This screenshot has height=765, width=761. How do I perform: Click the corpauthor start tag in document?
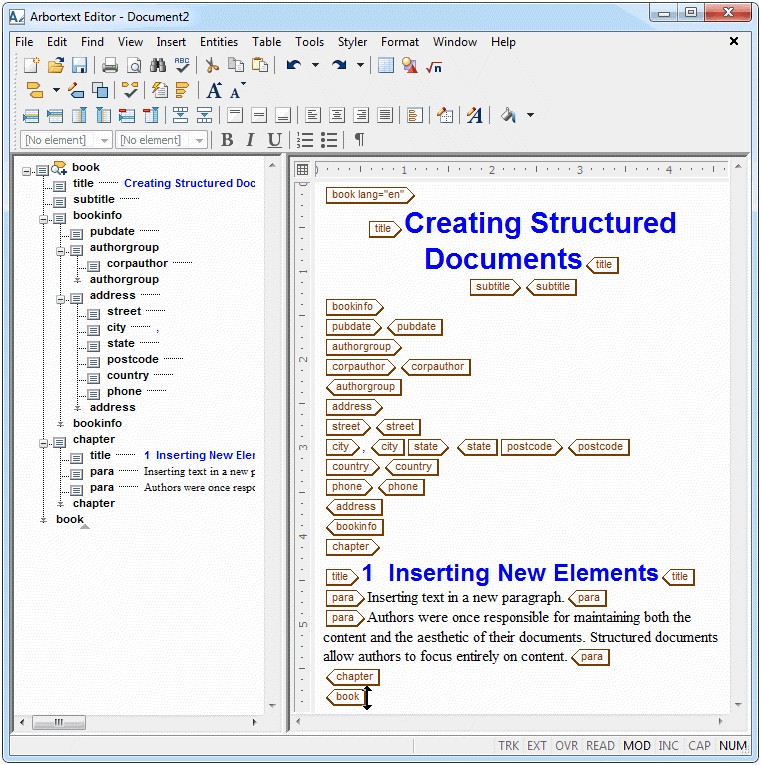coord(360,367)
